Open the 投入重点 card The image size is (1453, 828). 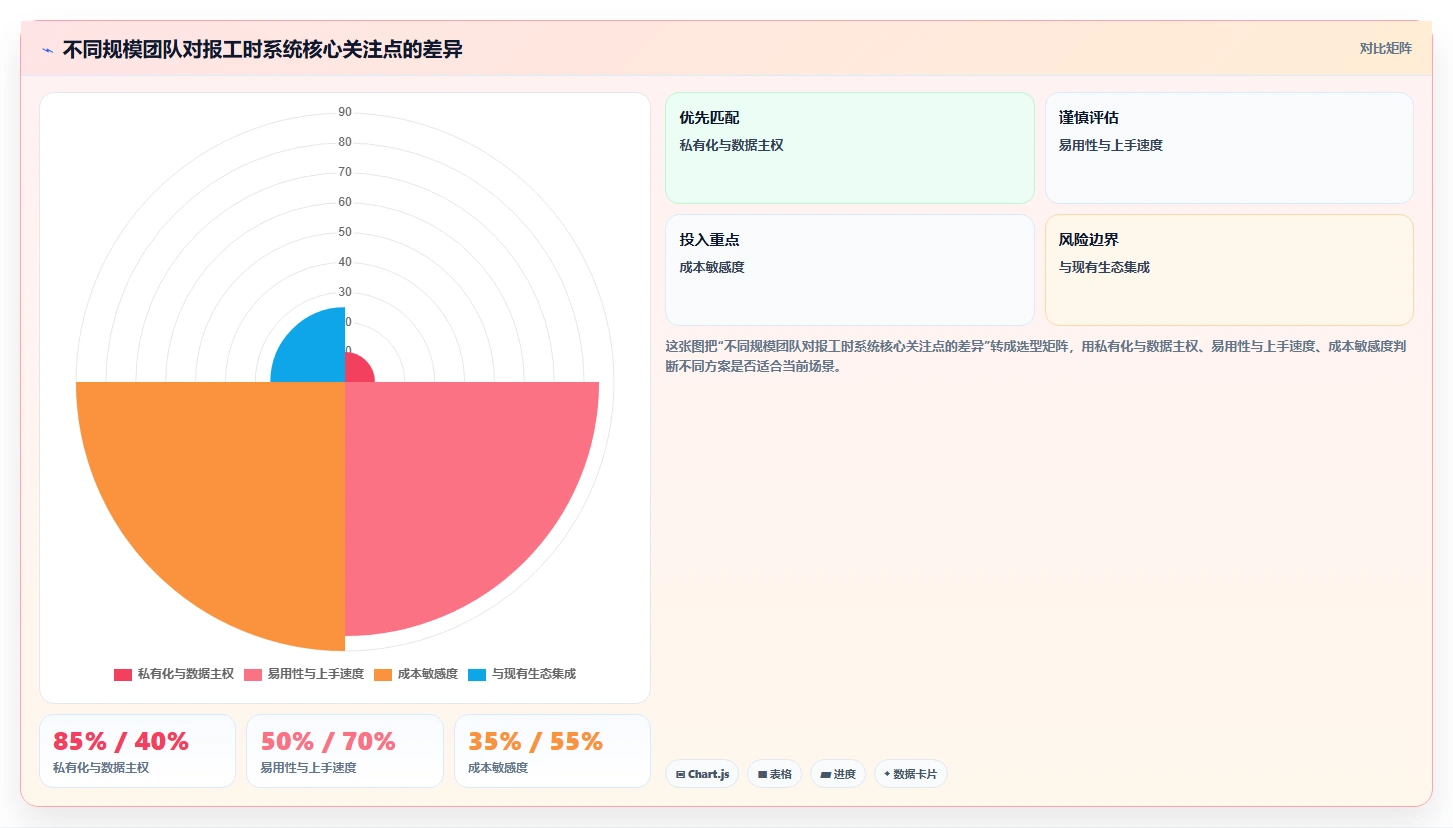point(849,270)
